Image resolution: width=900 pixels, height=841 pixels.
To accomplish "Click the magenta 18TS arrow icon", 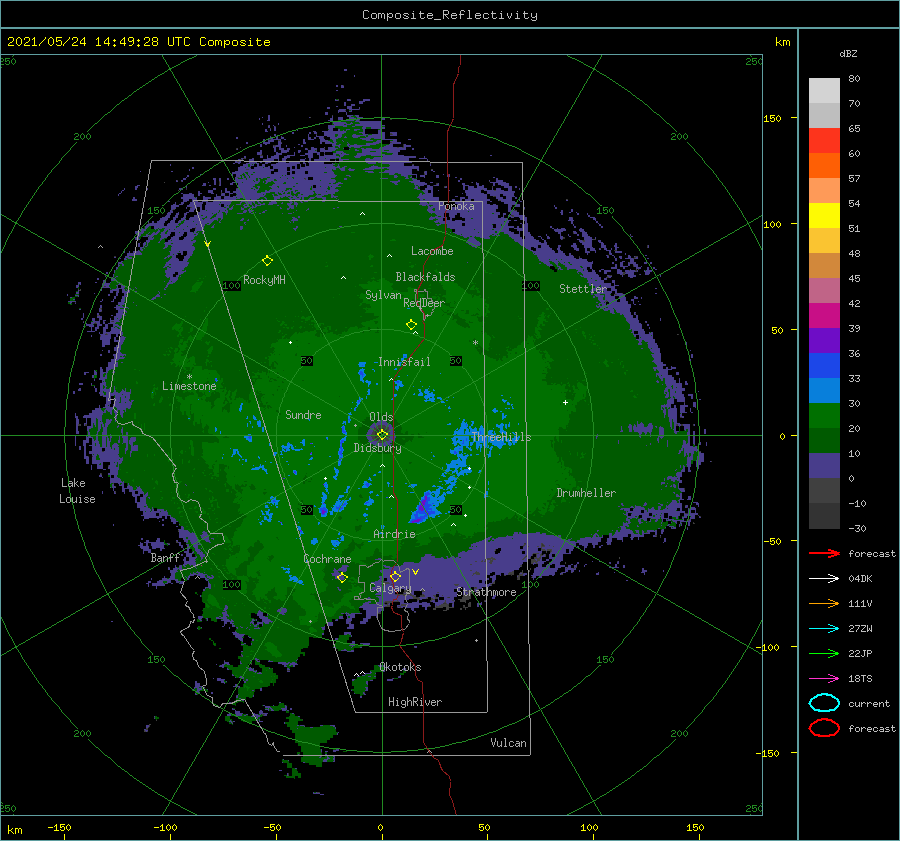I will coord(824,679).
